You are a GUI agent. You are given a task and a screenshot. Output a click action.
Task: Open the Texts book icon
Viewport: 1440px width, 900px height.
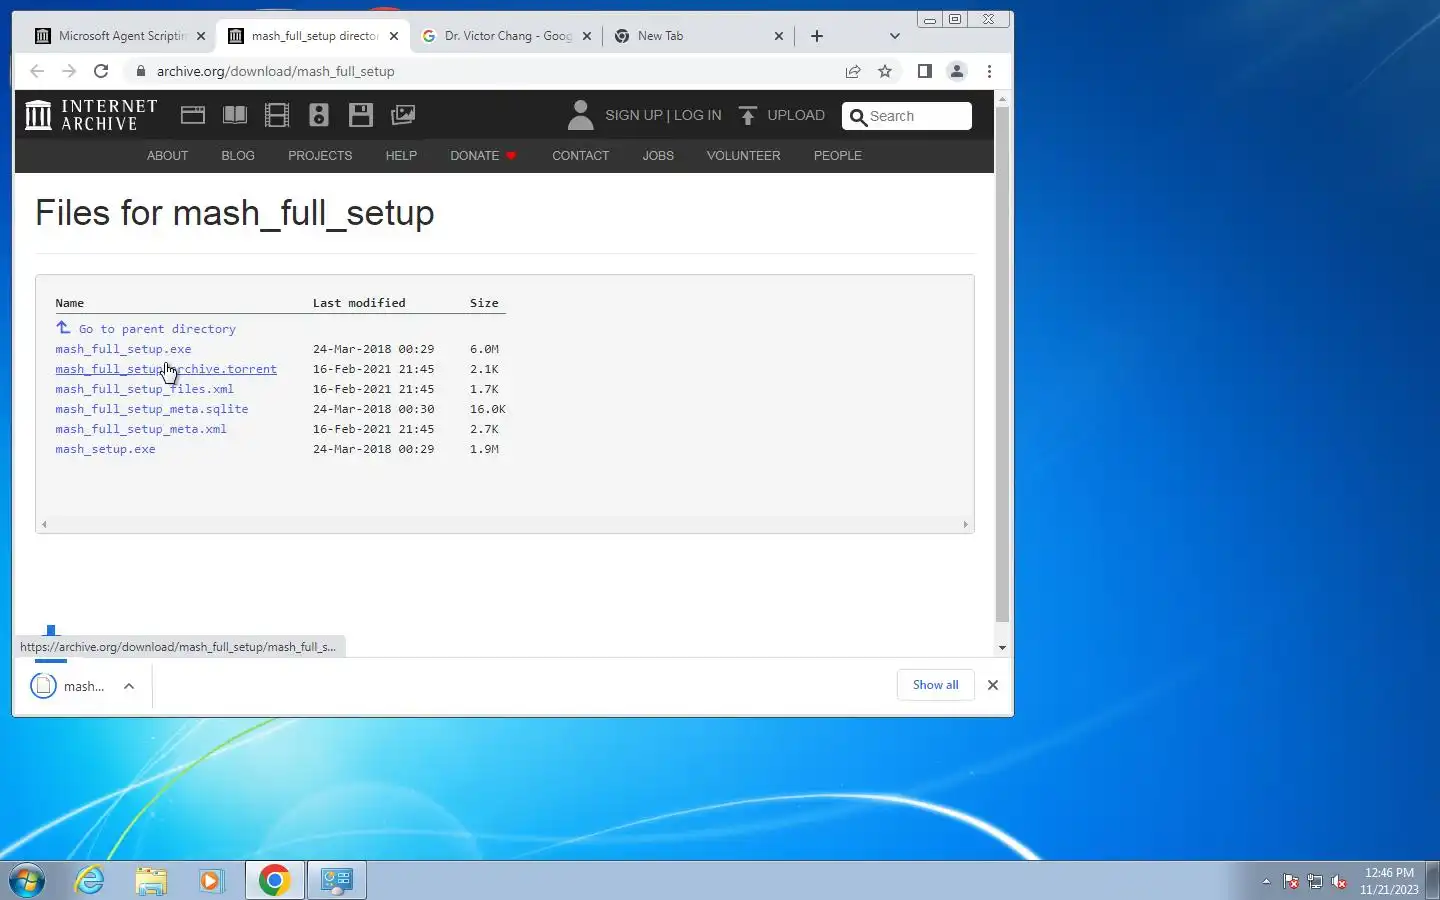235,115
